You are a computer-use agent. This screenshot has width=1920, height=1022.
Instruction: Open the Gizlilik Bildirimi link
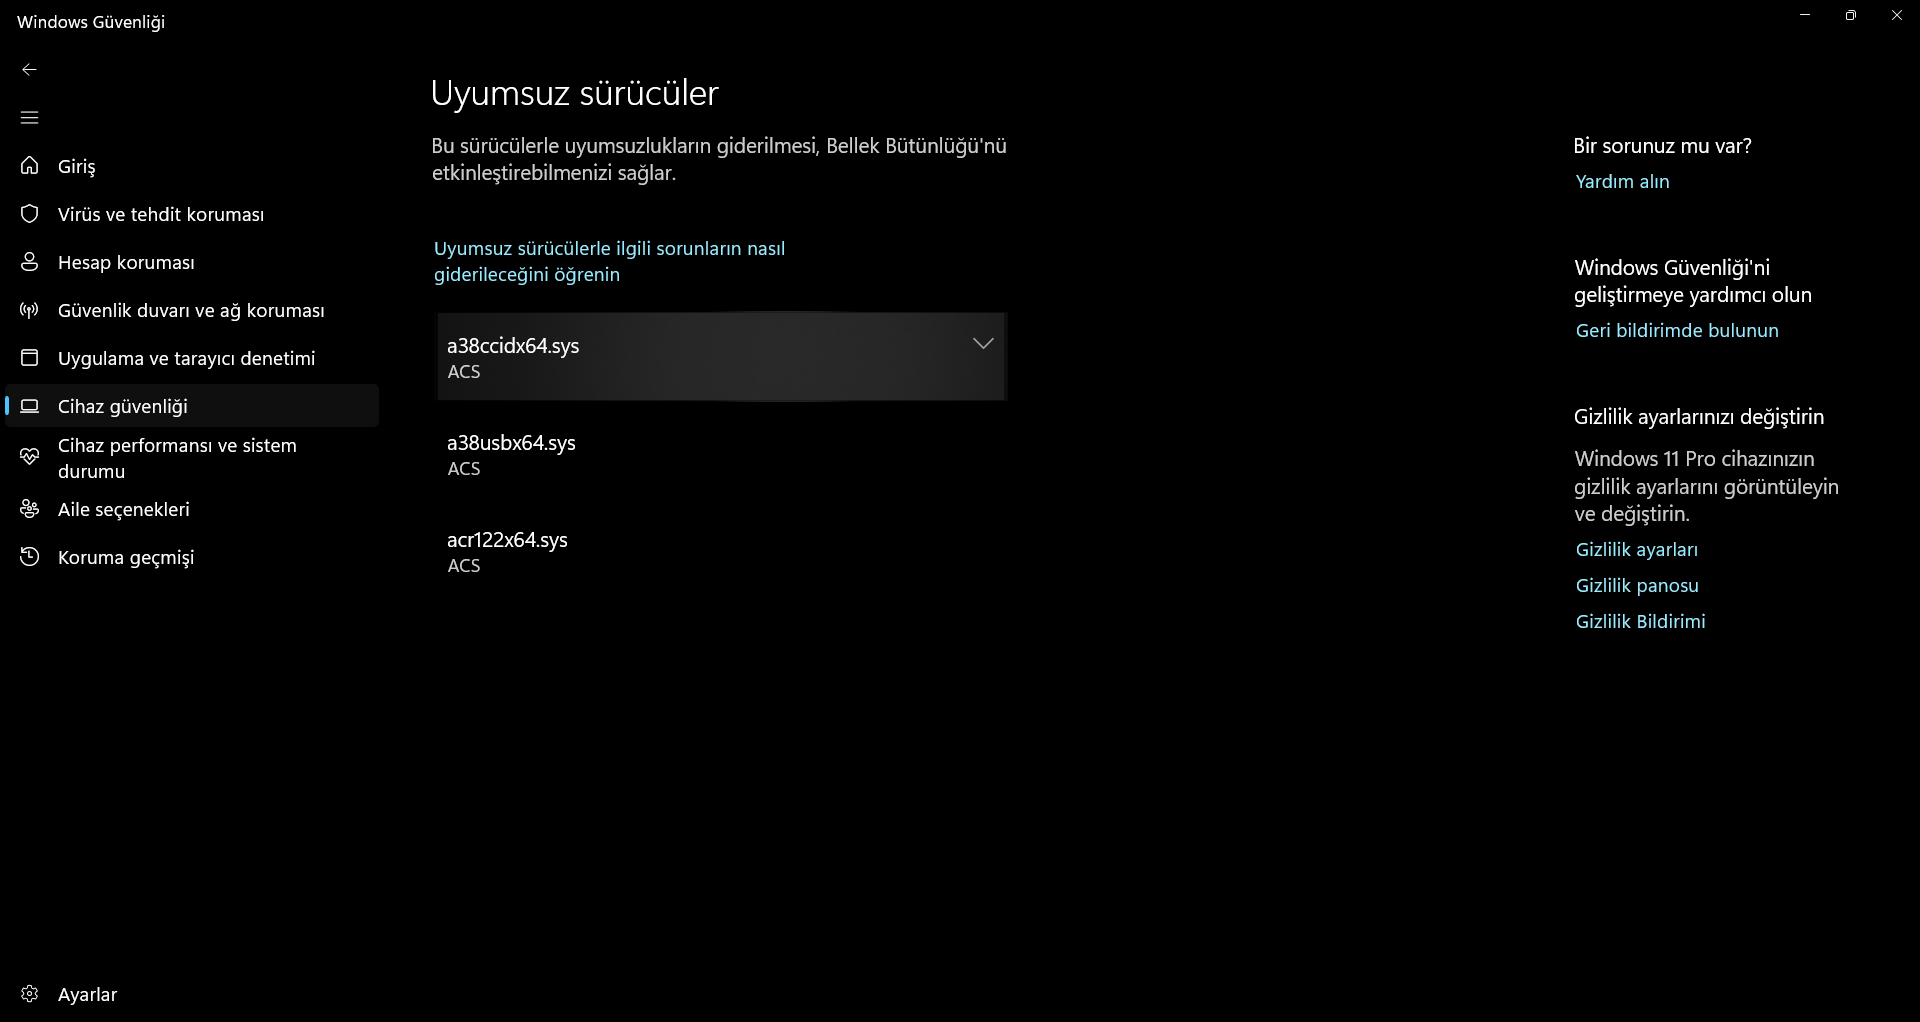[x=1640, y=622]
